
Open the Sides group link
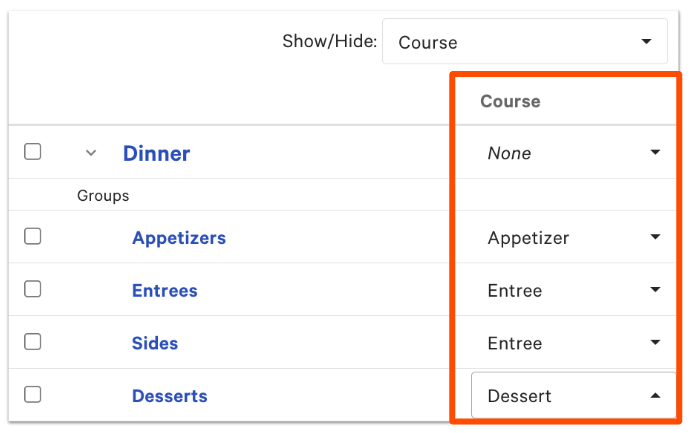155,344
